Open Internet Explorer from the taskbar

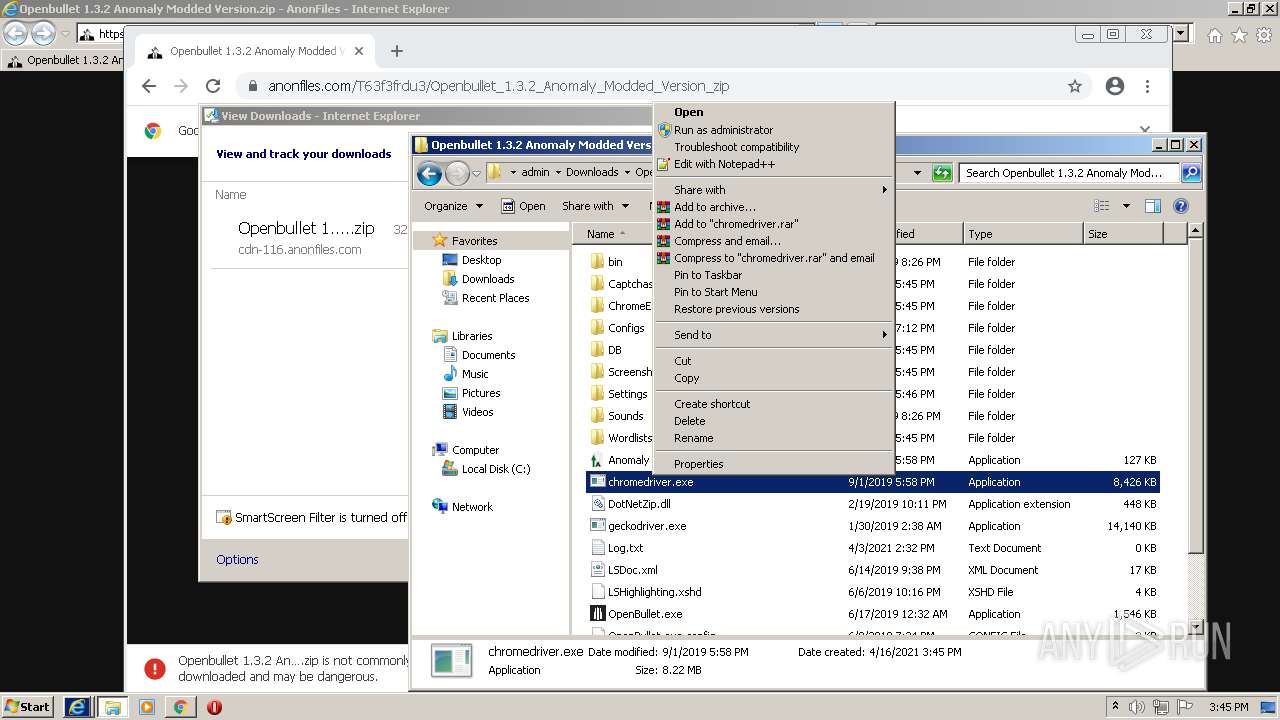click(x=77, y=707)
